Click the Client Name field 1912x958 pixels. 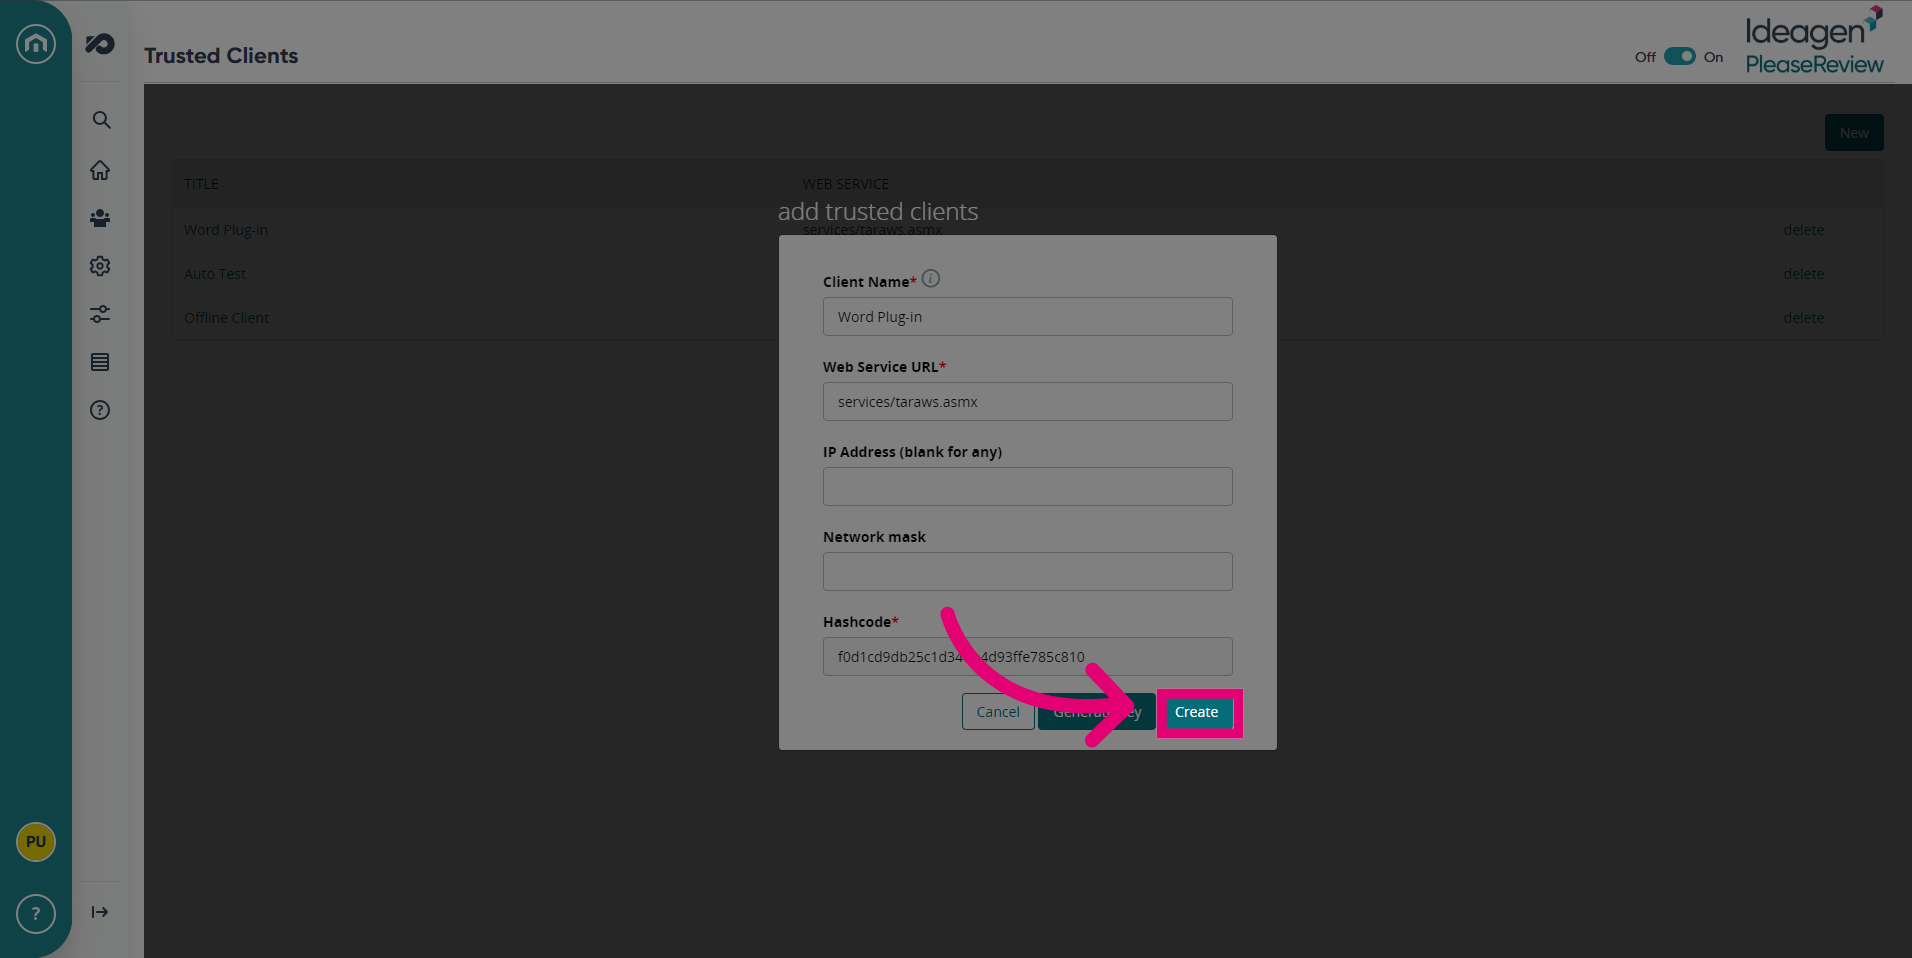(1028, 317)
